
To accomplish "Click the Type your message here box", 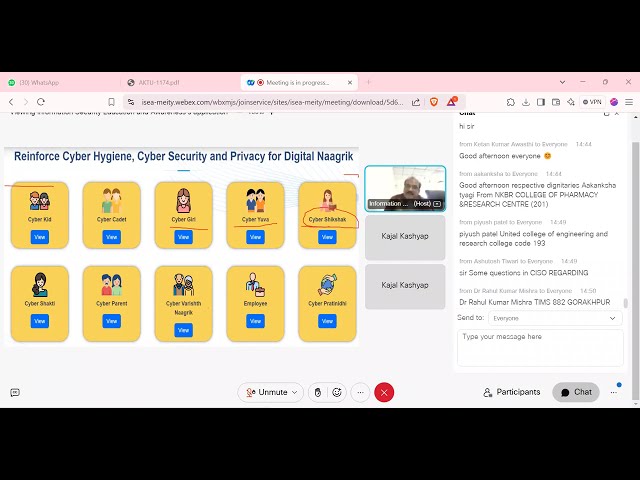I will coord(540,347).
